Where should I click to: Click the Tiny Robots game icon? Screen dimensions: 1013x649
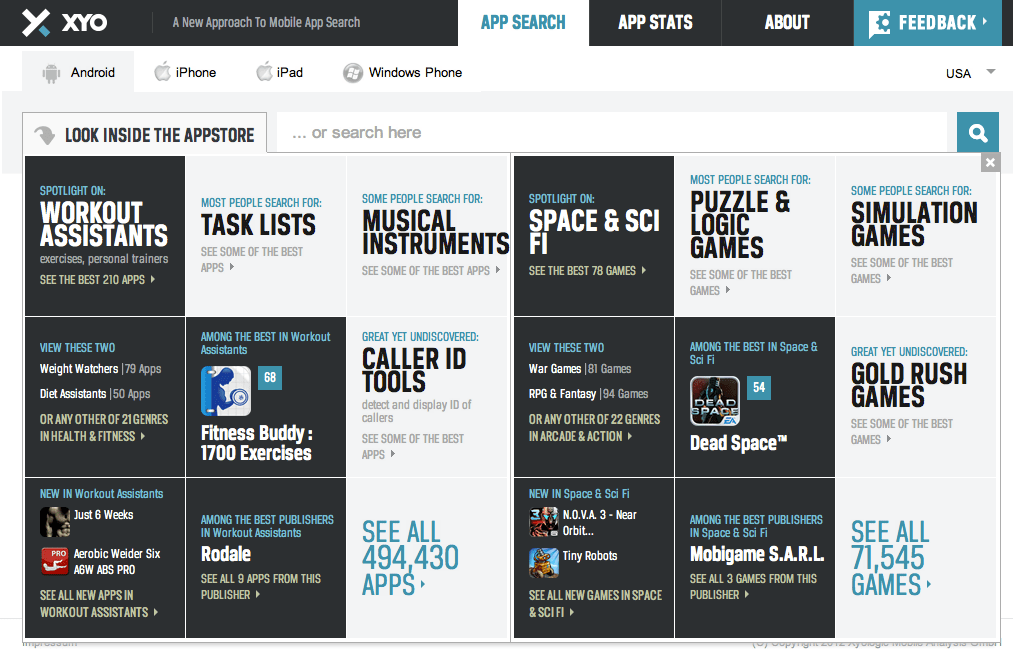[544, 563]
